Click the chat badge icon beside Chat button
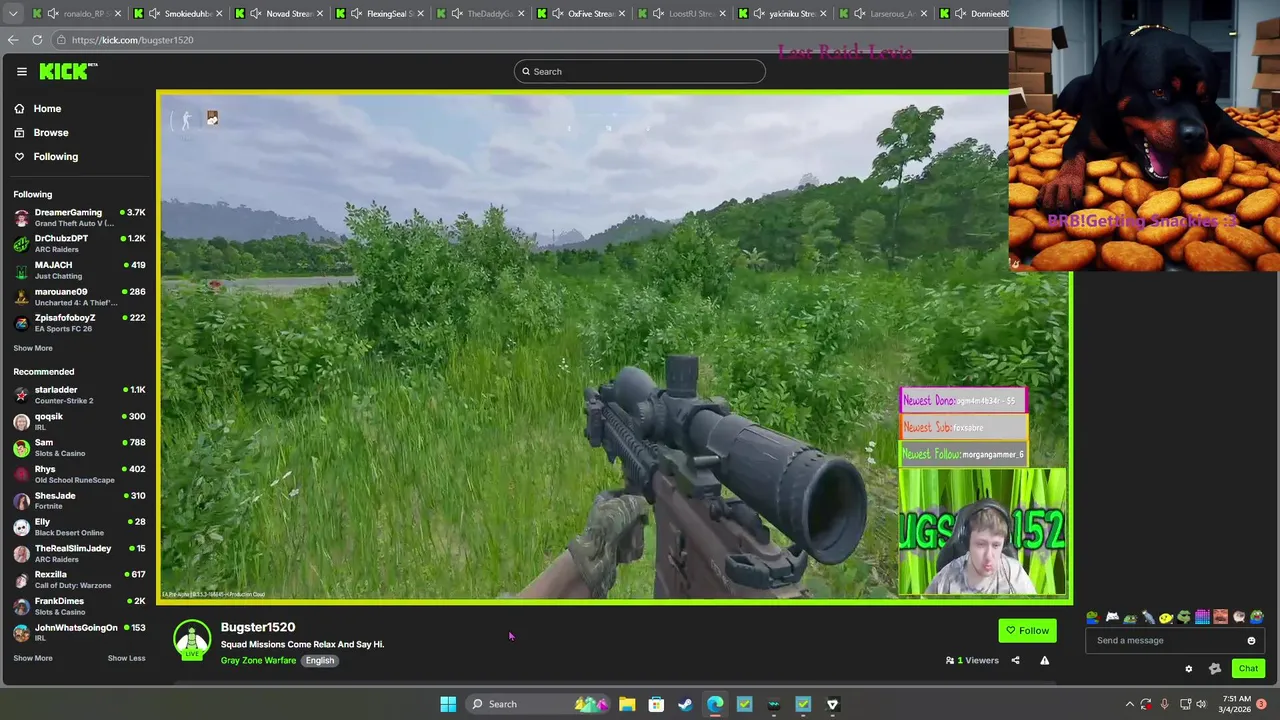 (x=1215, y=669)
